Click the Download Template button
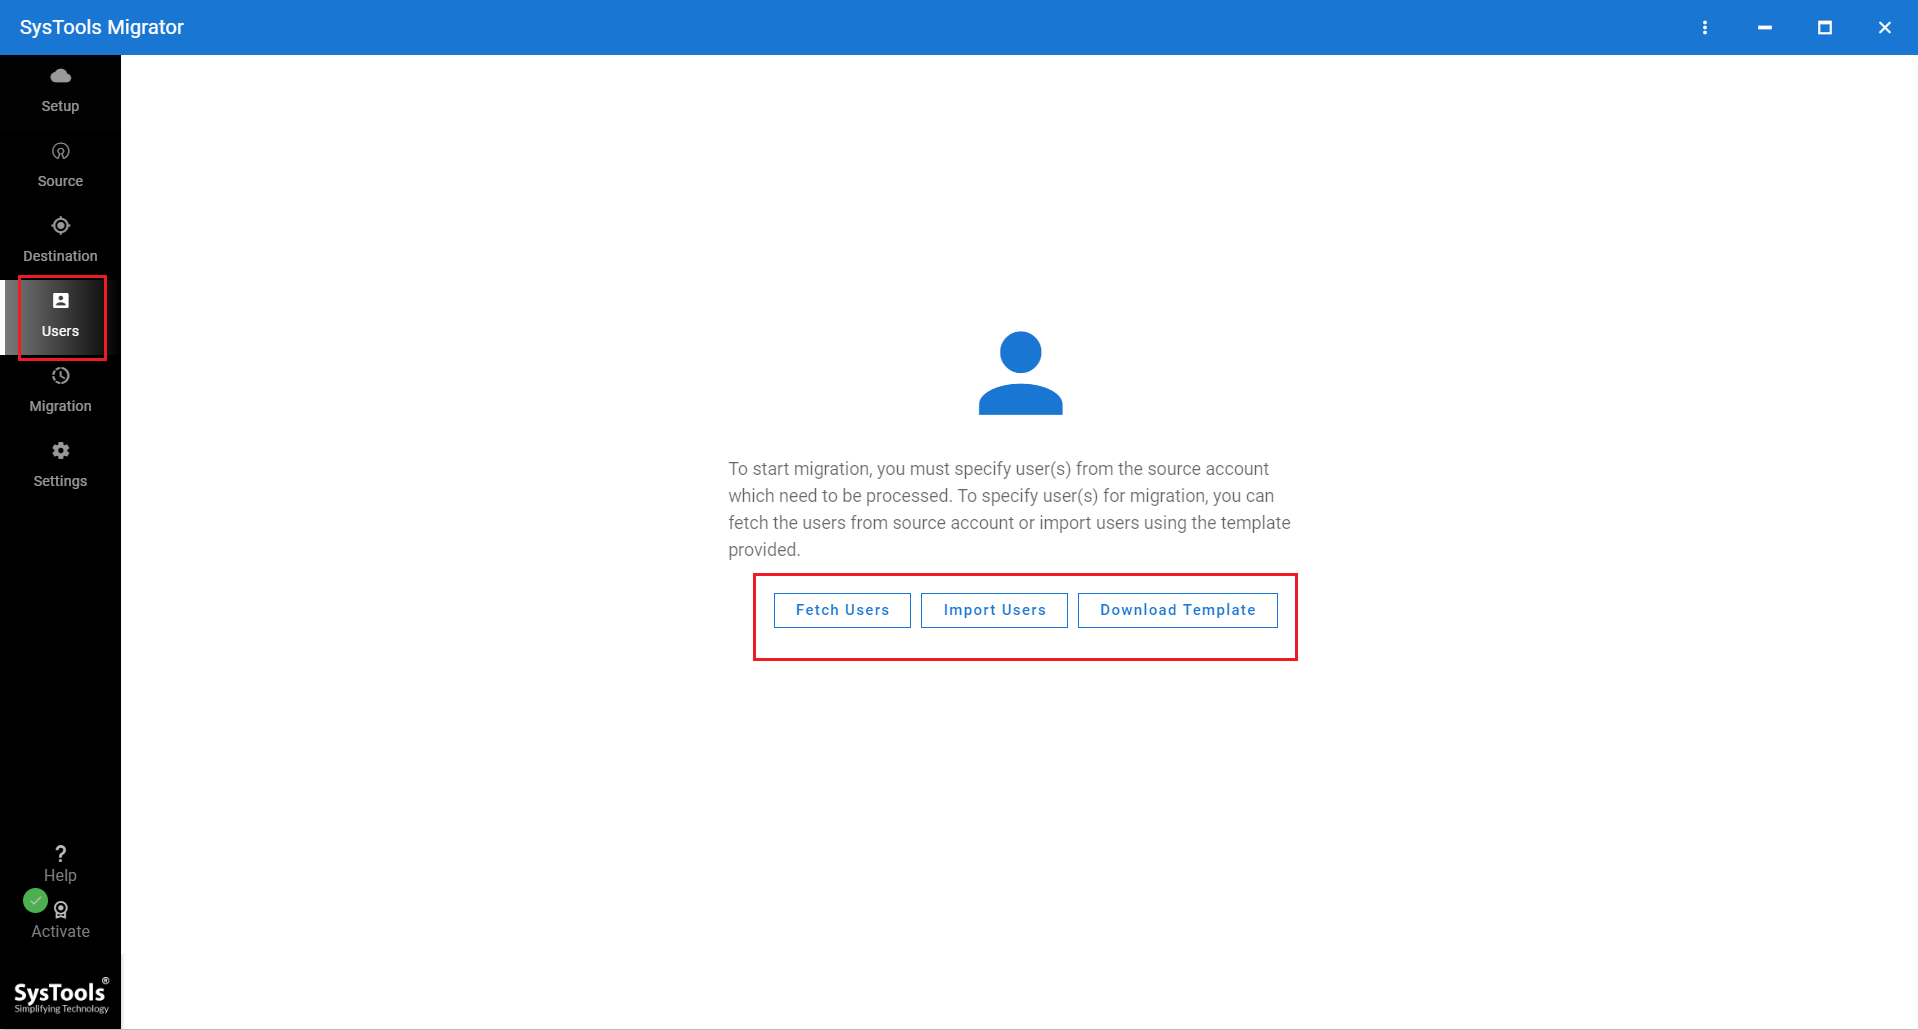 point(1178,610)
